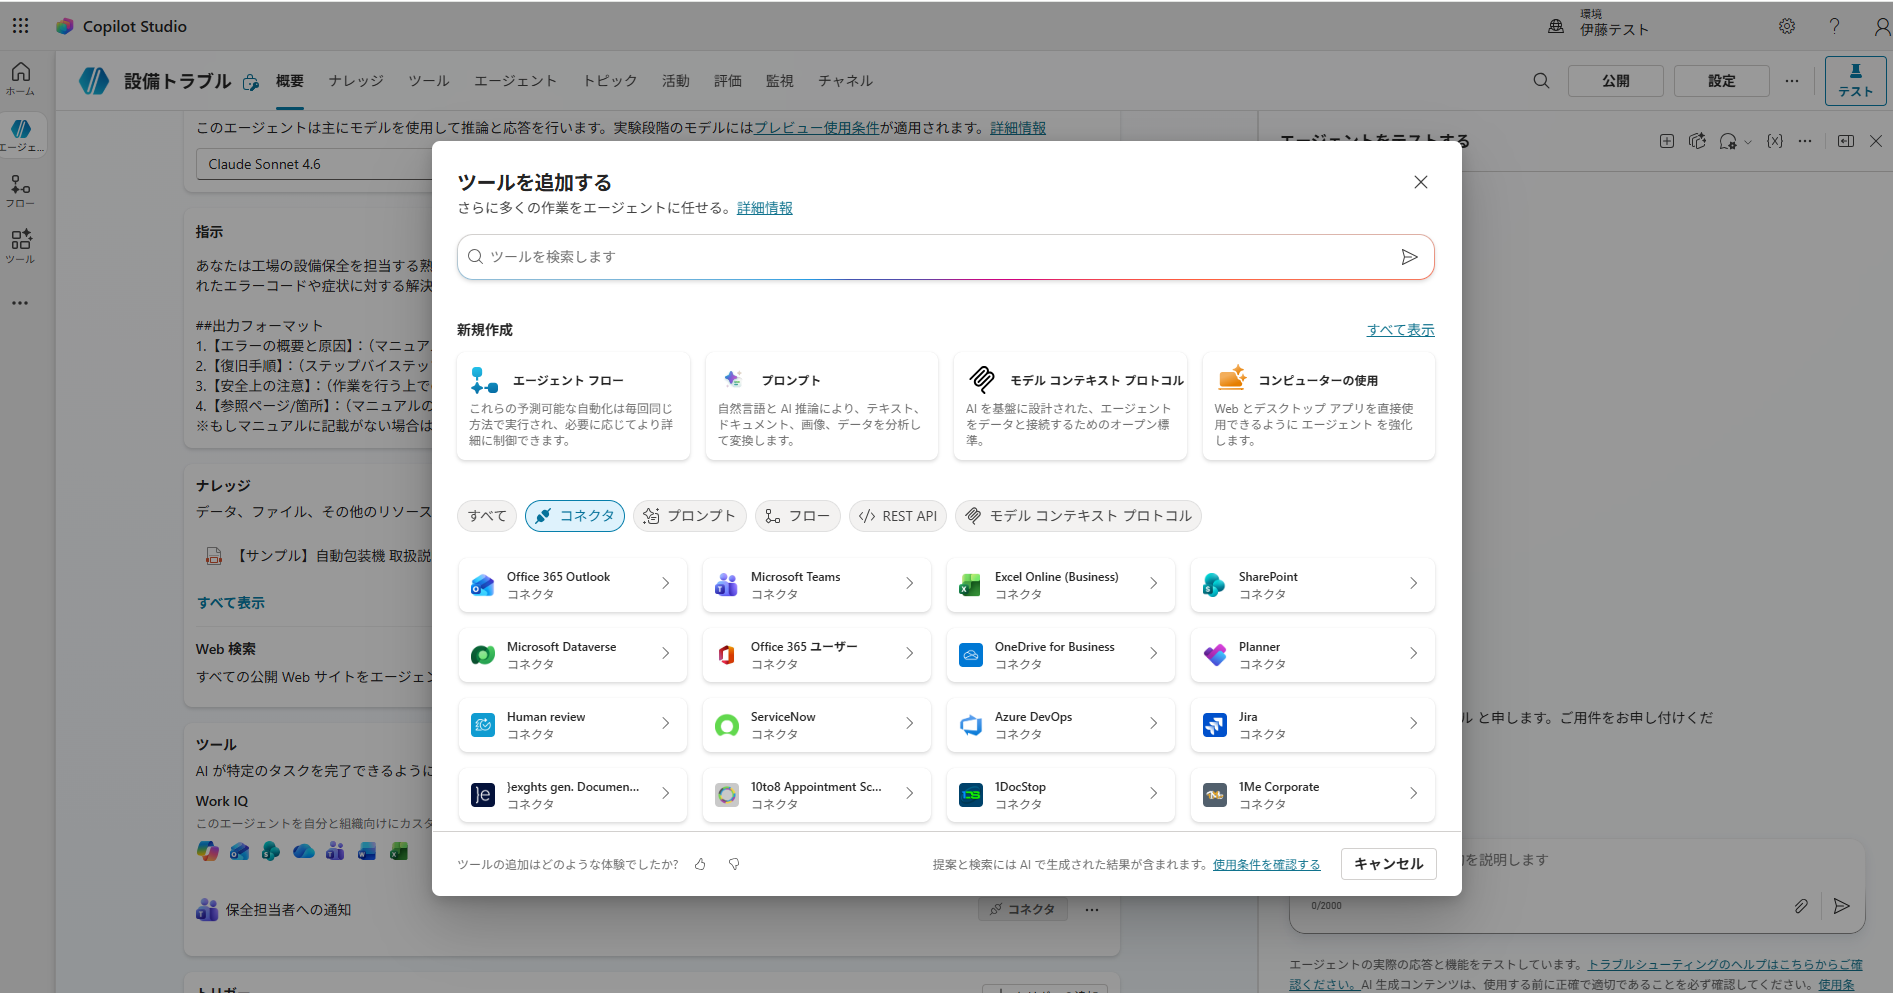Open Flows in the left sidebar

tap(21, 191)
